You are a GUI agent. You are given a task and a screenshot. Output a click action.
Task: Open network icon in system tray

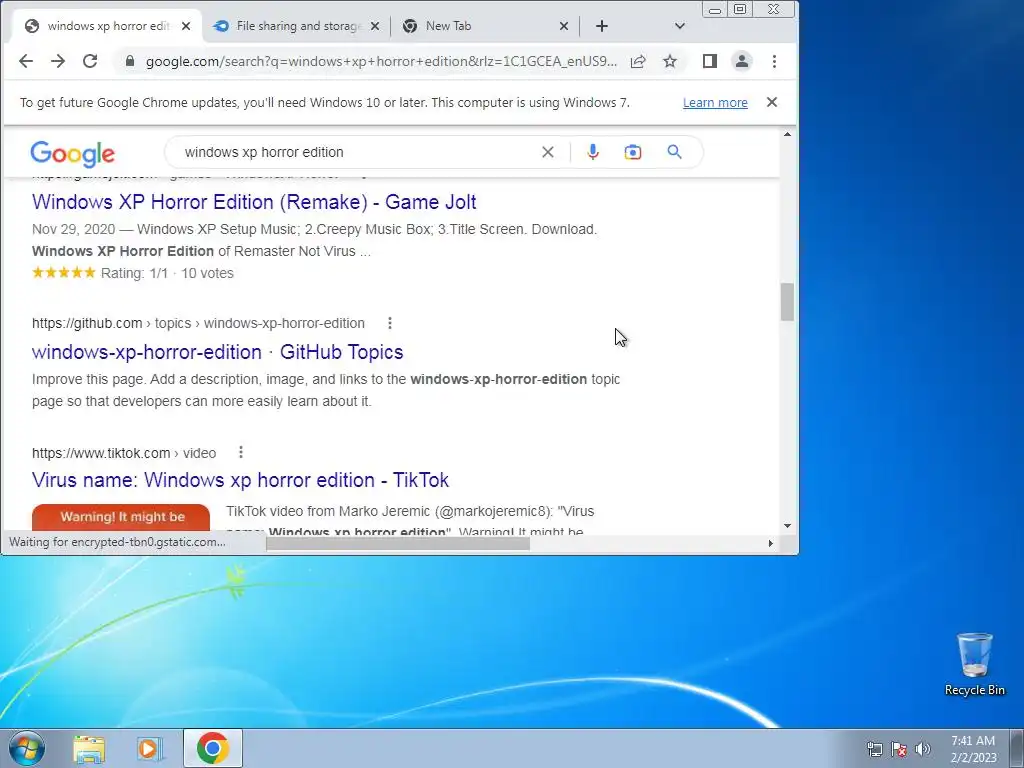(x=874, y=749)
